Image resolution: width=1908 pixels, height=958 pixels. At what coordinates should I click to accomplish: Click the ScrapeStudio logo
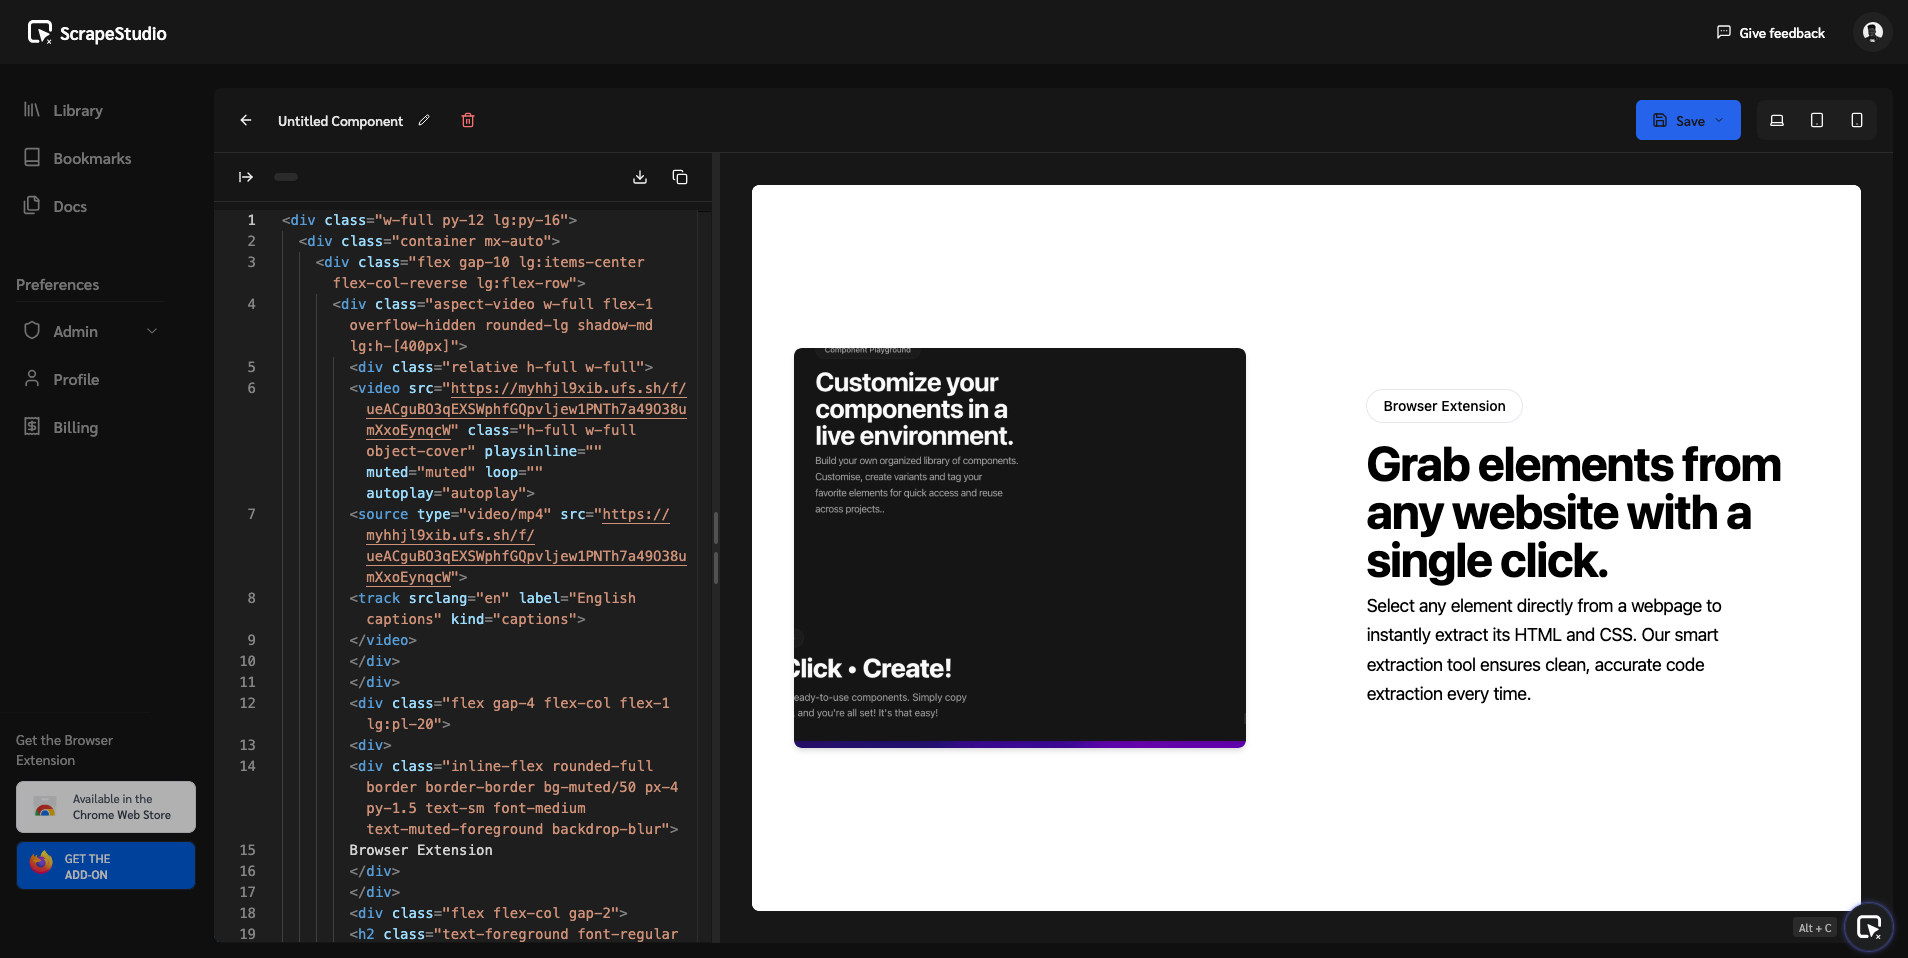click(97, 33)
